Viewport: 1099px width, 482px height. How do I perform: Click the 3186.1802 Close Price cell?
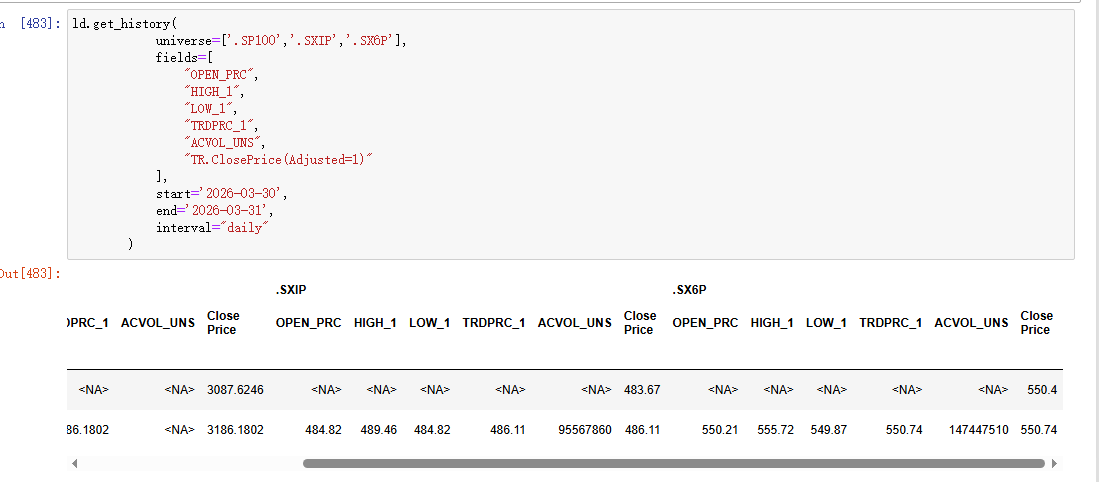[236, 430]
